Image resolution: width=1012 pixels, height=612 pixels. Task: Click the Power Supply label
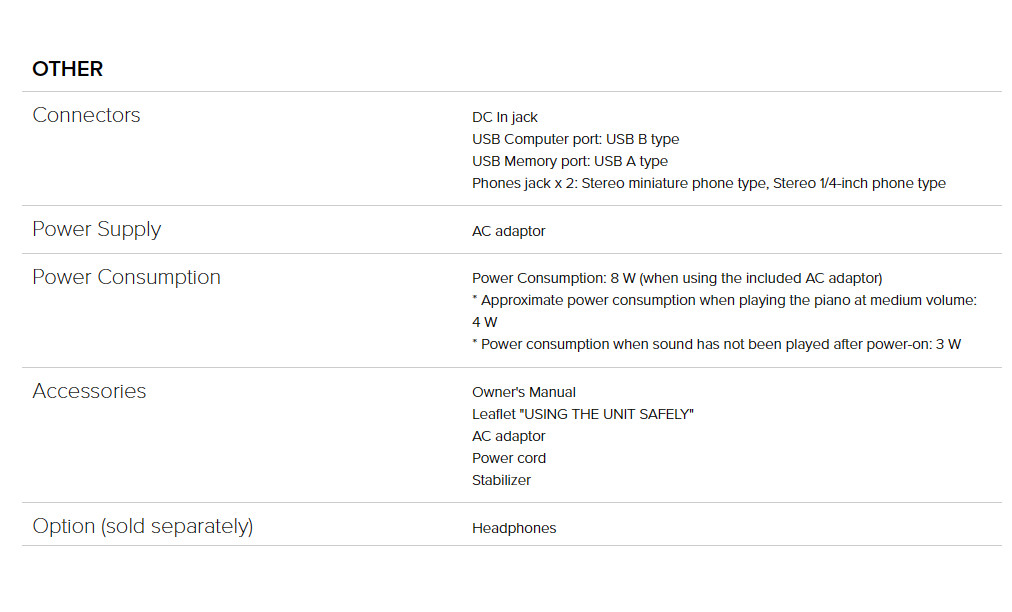pos(97,229)
